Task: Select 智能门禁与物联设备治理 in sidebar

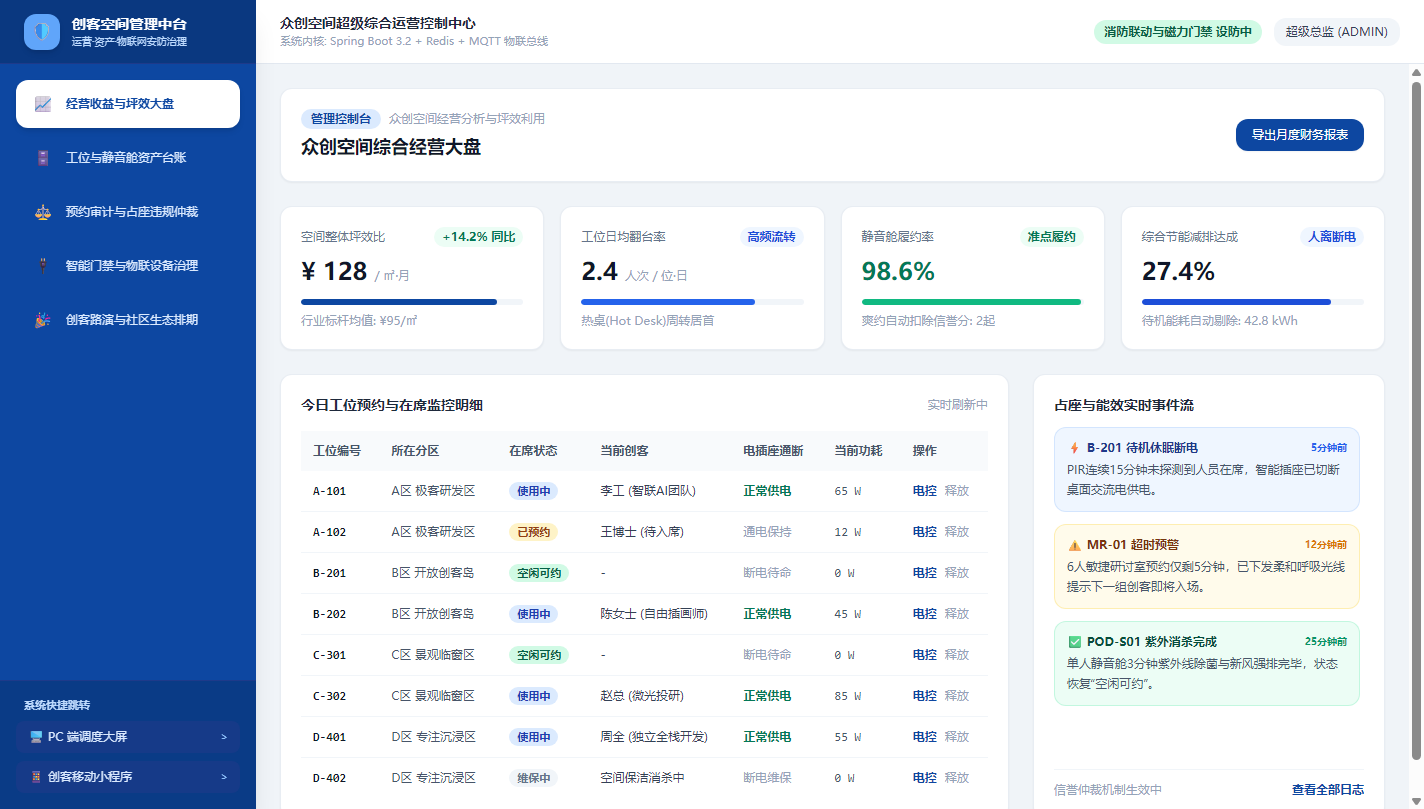Action: 128,266
